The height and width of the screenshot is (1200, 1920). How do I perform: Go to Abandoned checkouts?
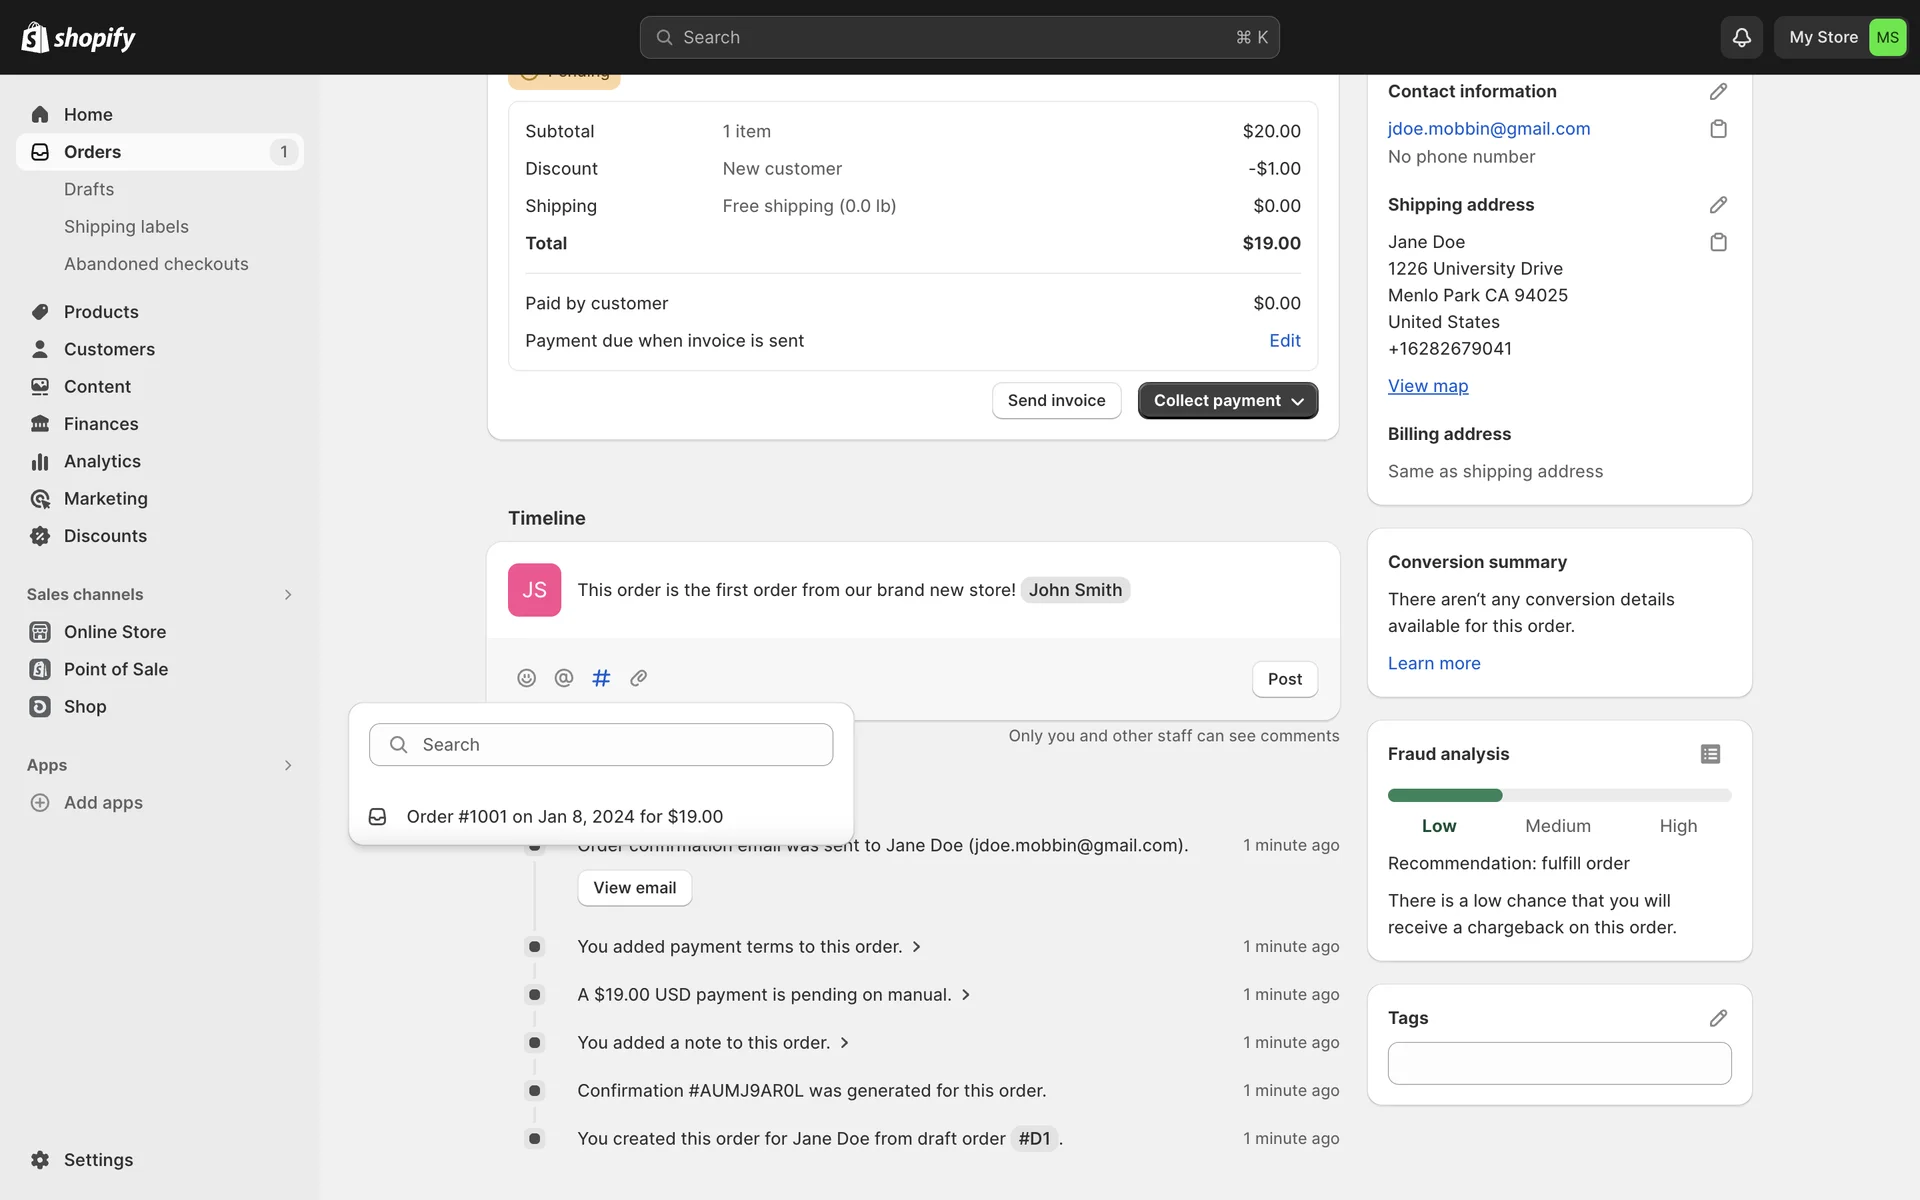(x=156, y=264)
